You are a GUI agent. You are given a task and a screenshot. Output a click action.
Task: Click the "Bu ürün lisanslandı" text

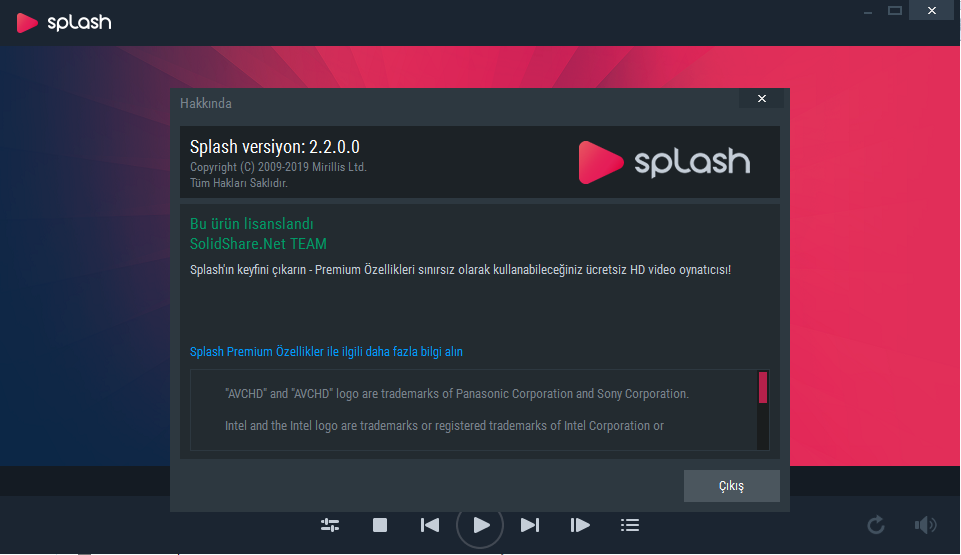[251, 224]
